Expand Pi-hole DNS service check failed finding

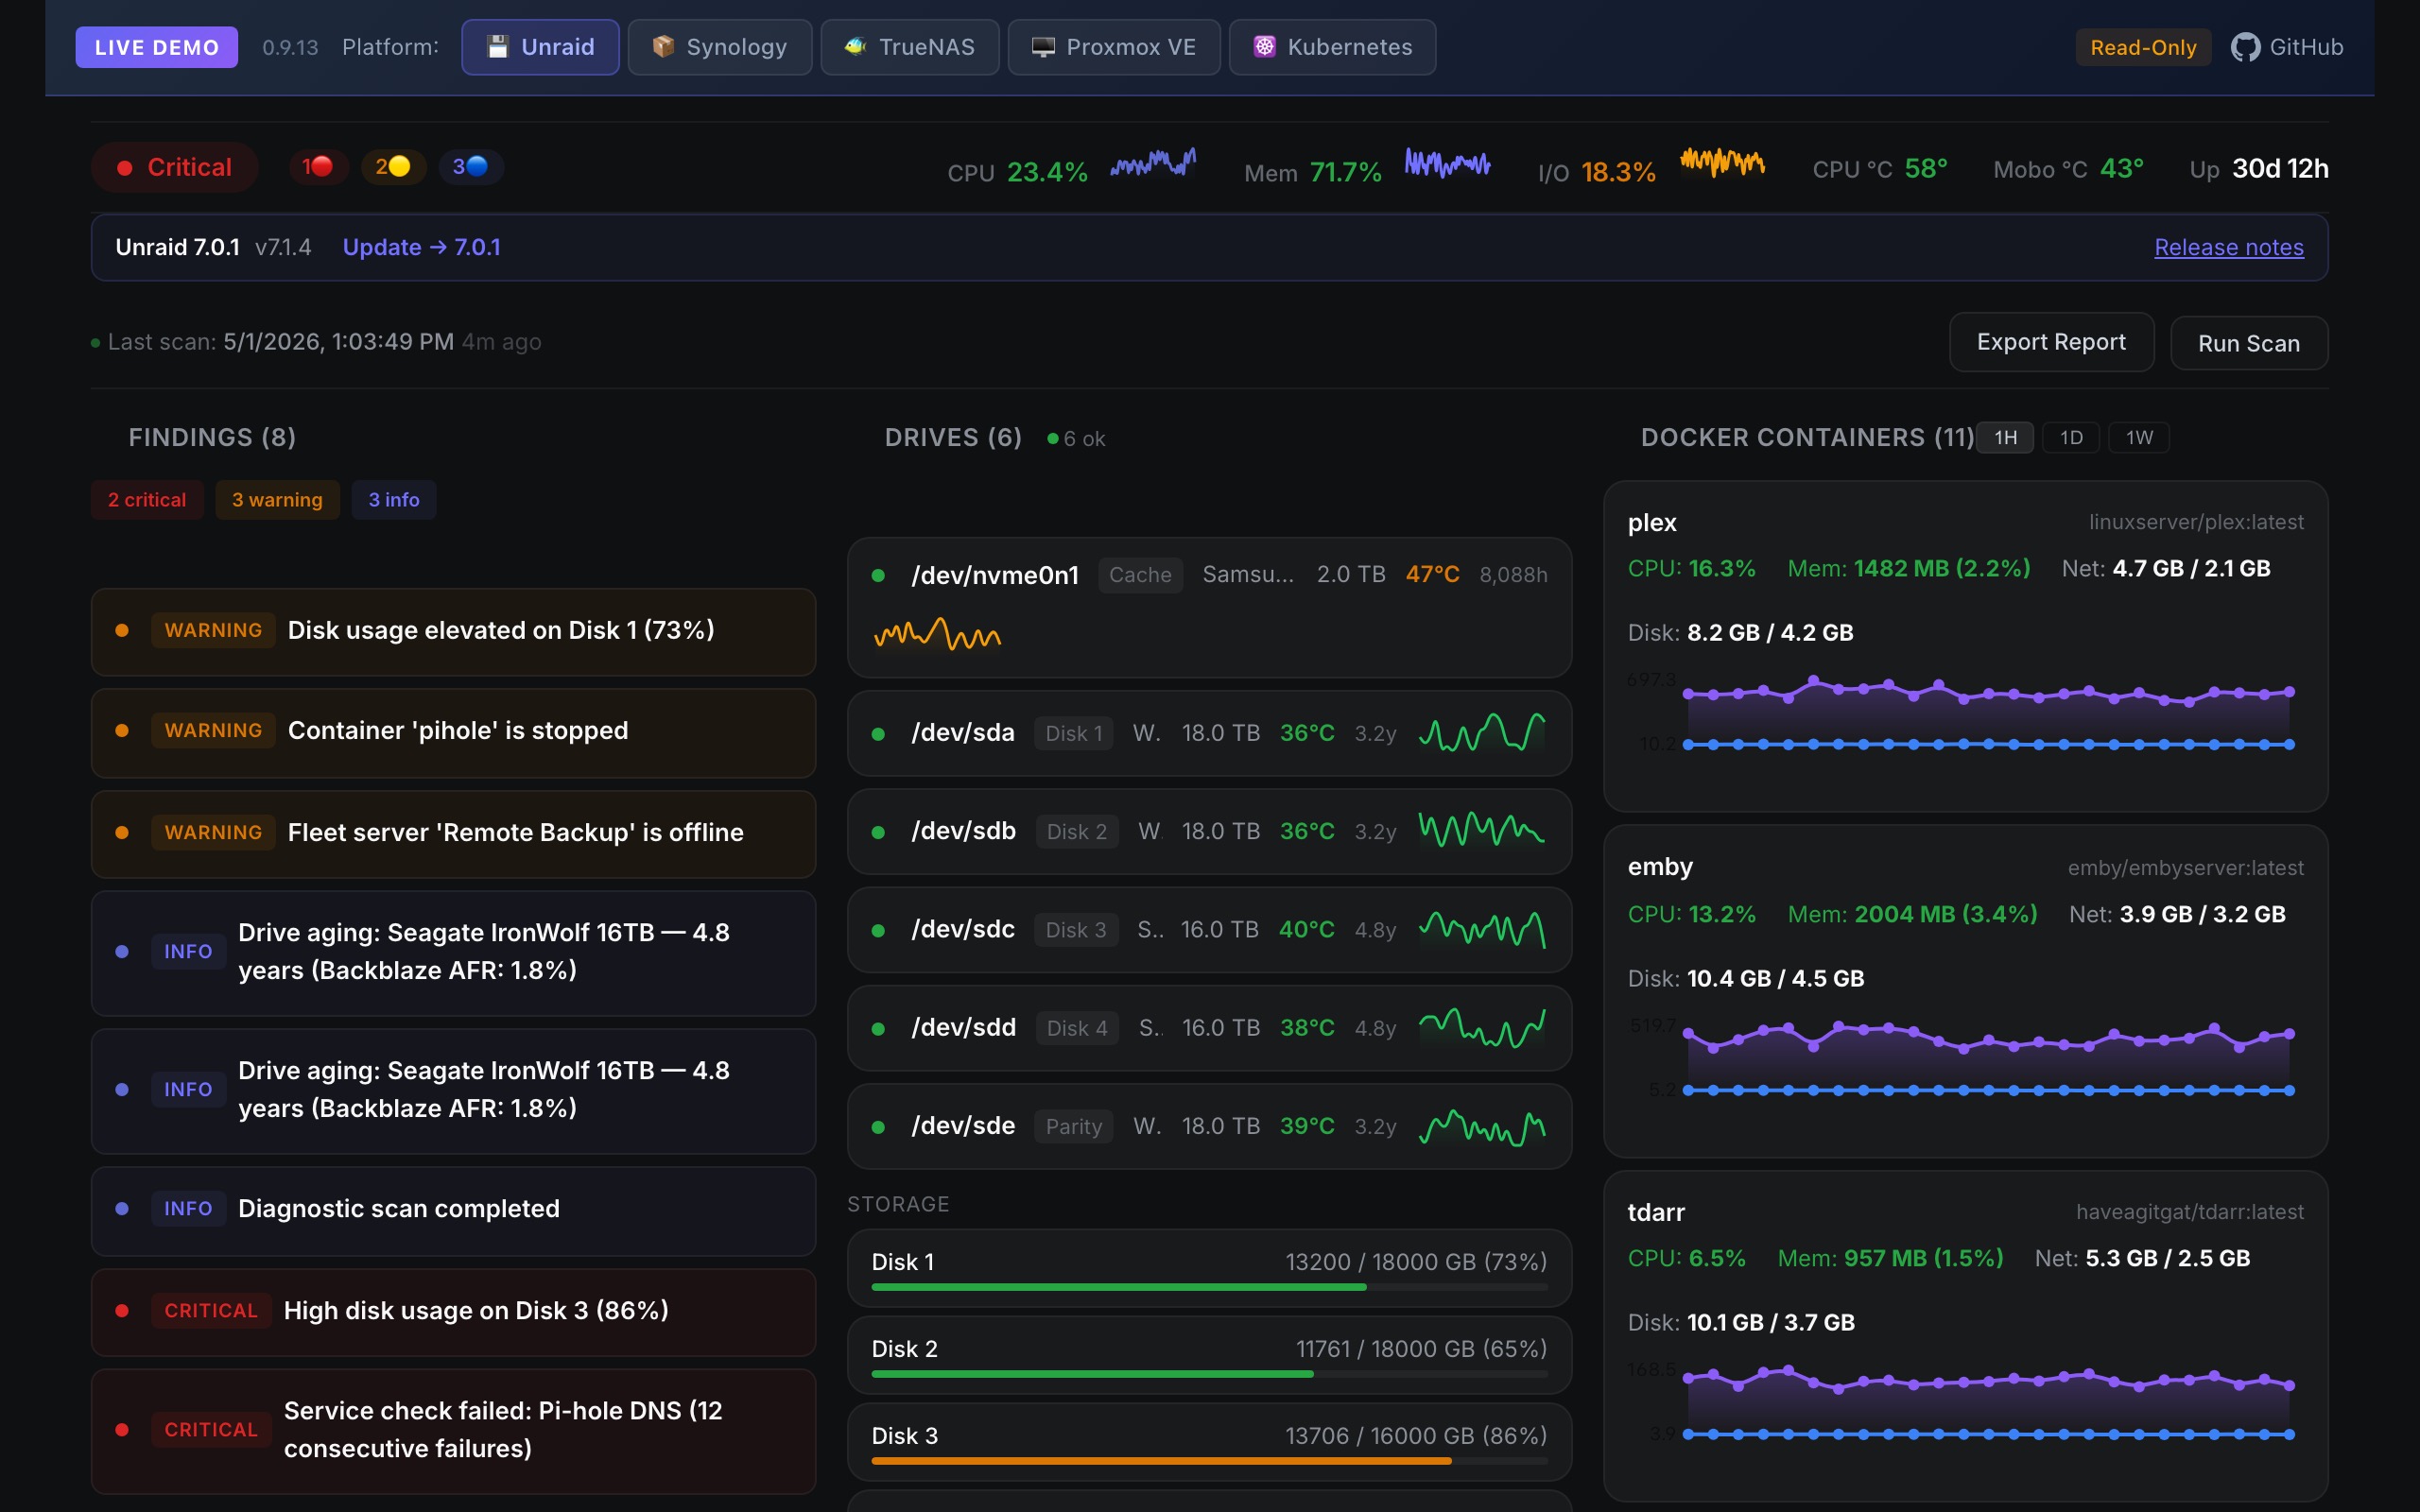pyautogui.click(x=453, y=1430)
